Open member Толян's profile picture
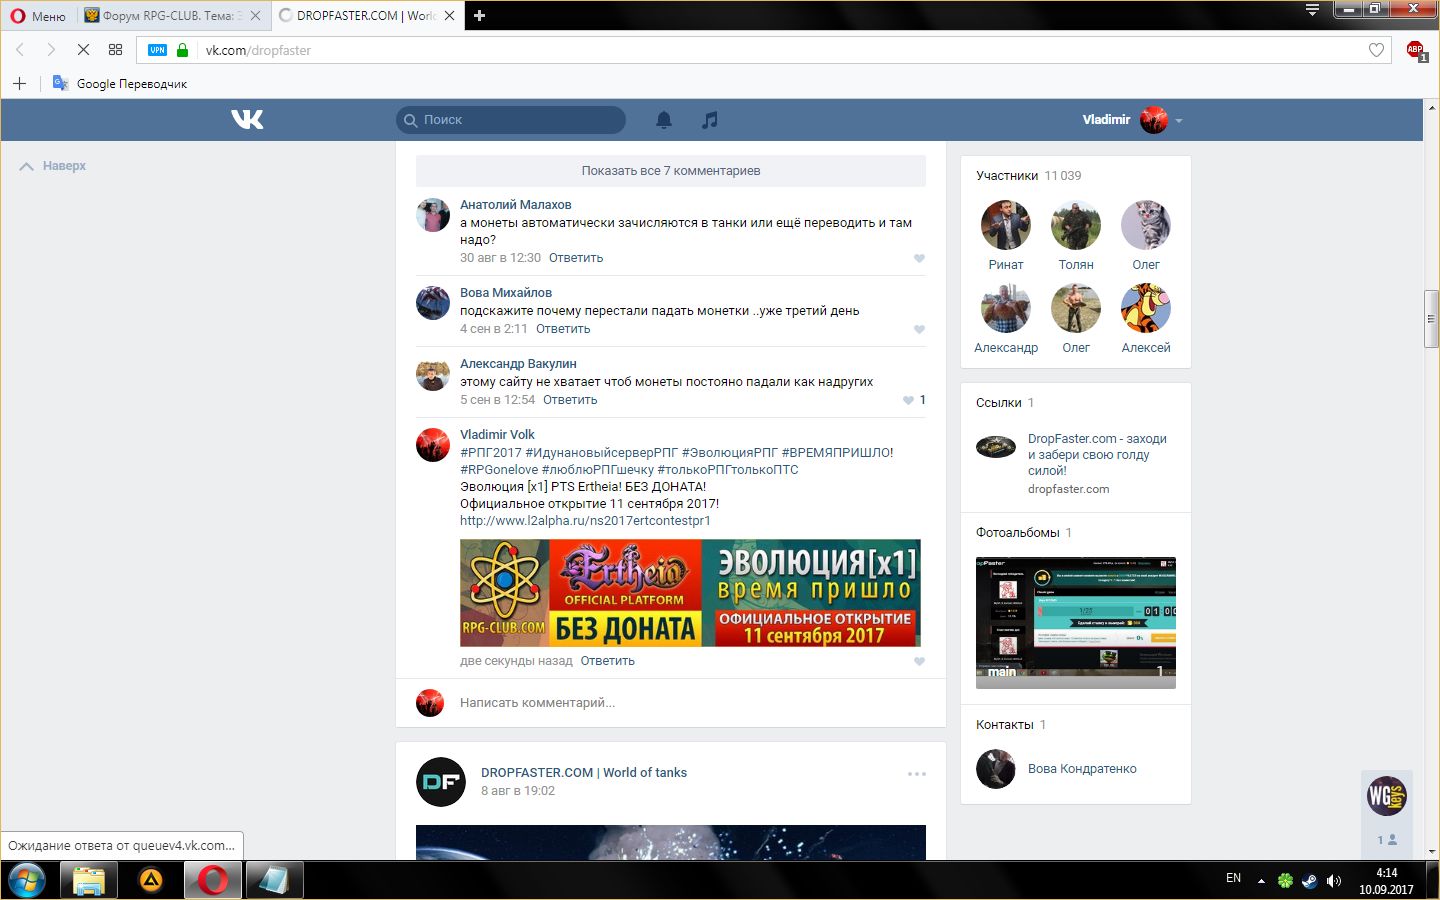This screenshot has width=1440, height=900. pyautogui.click(x=1076, y=225)
